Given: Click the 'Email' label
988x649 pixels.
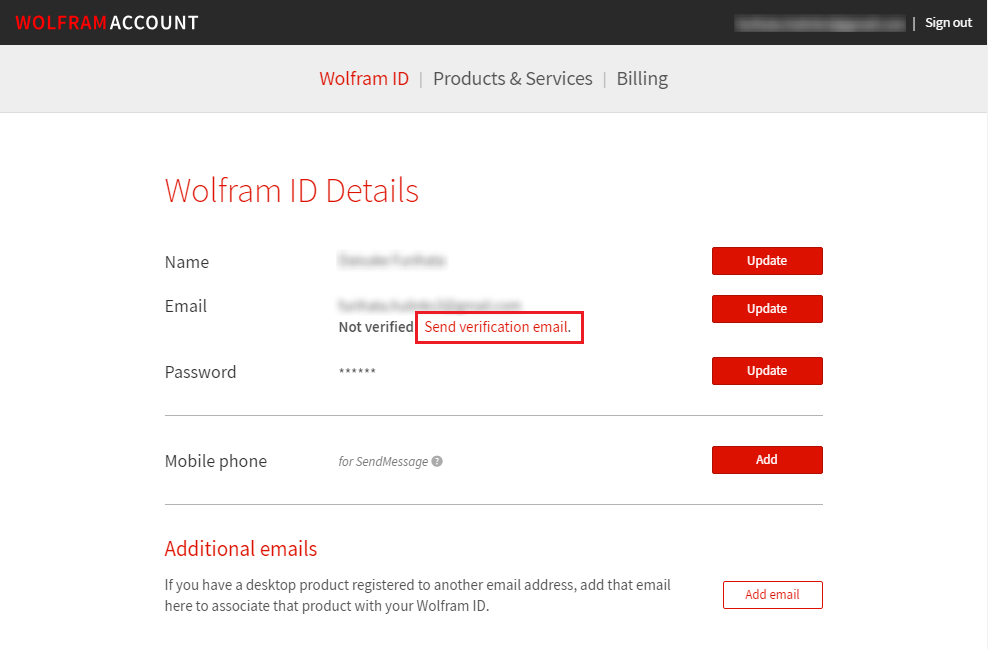Looking at the screenshot, I should point(186,306).
